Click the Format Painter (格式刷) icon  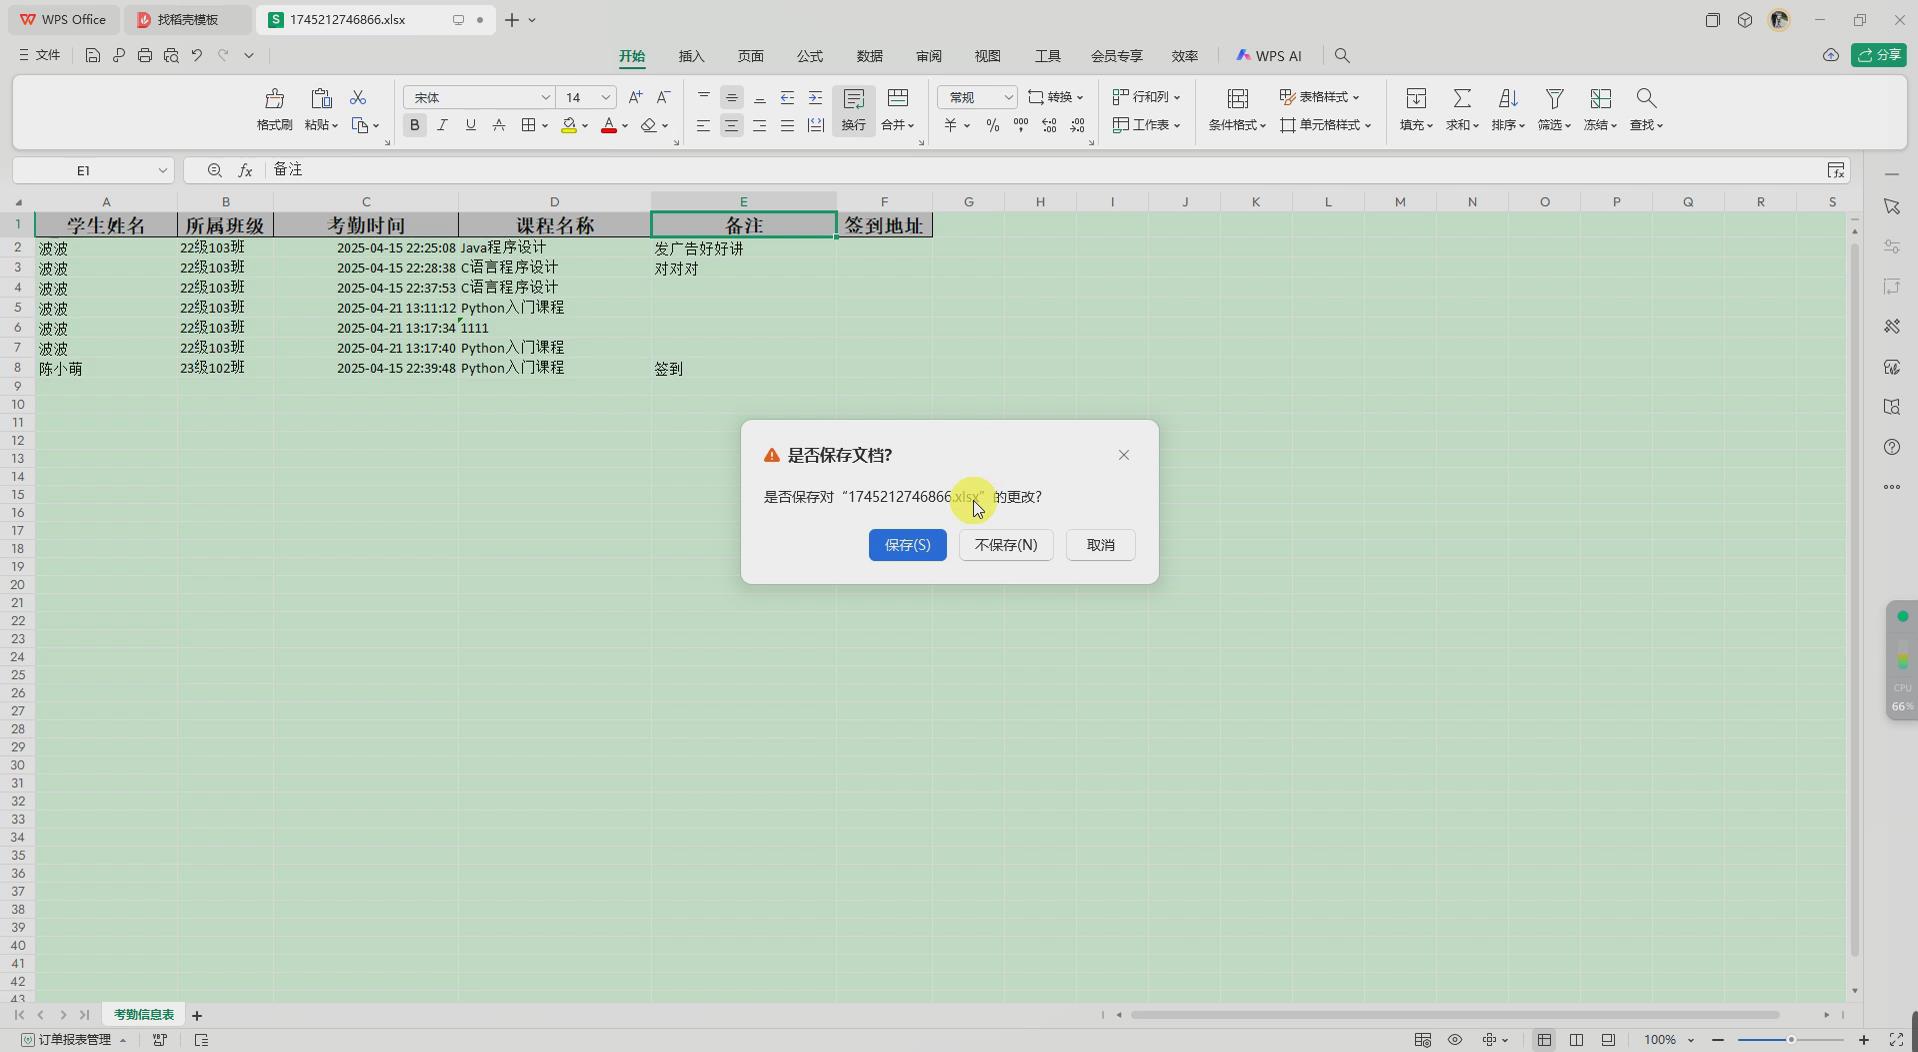(274, 98)
